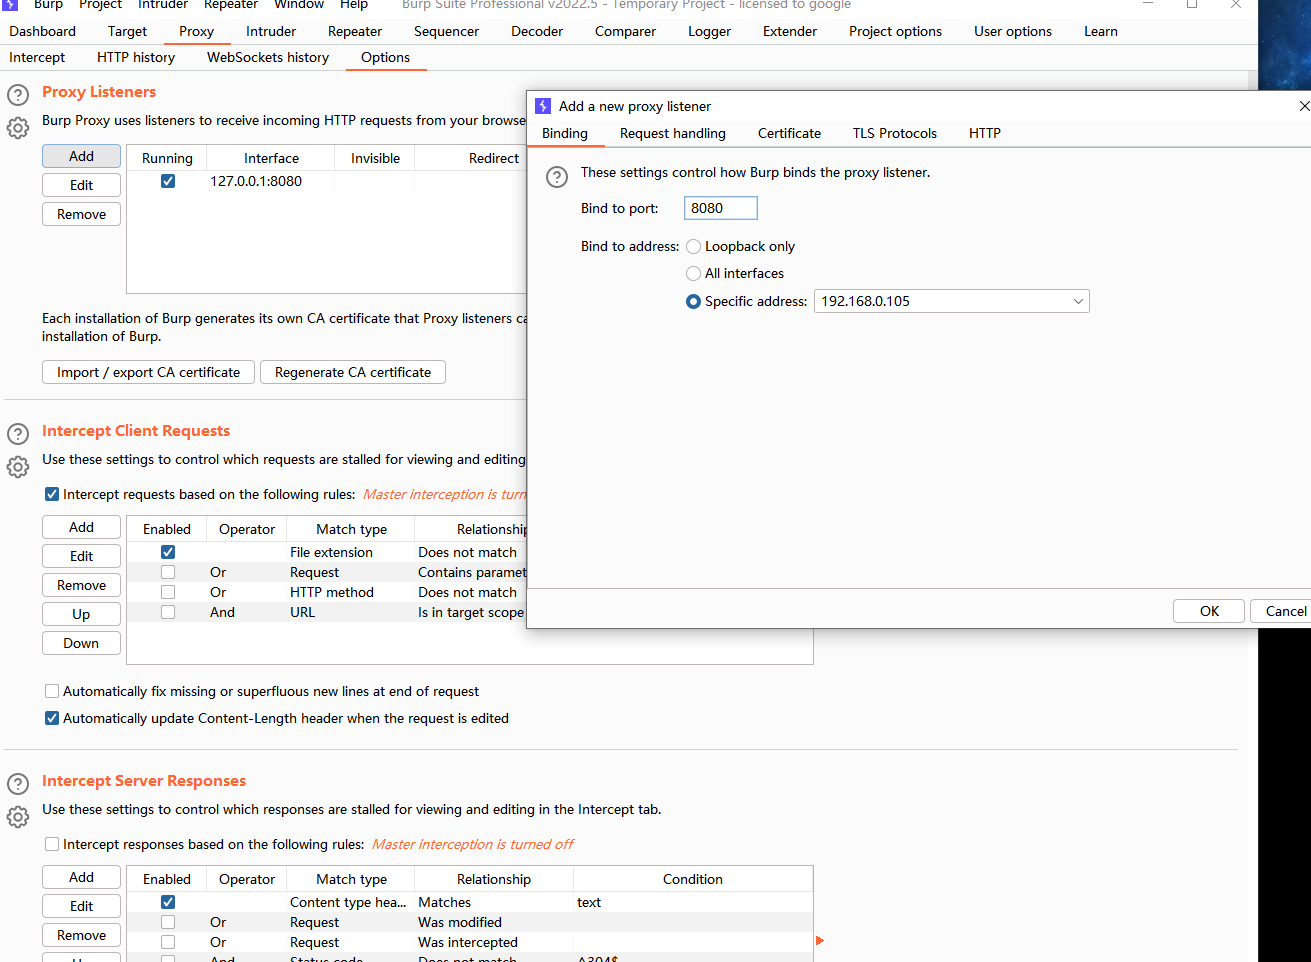Select the 'All interfaces' radio button
This screenshot has width=1311, height=962.
(x=693, y=273)
